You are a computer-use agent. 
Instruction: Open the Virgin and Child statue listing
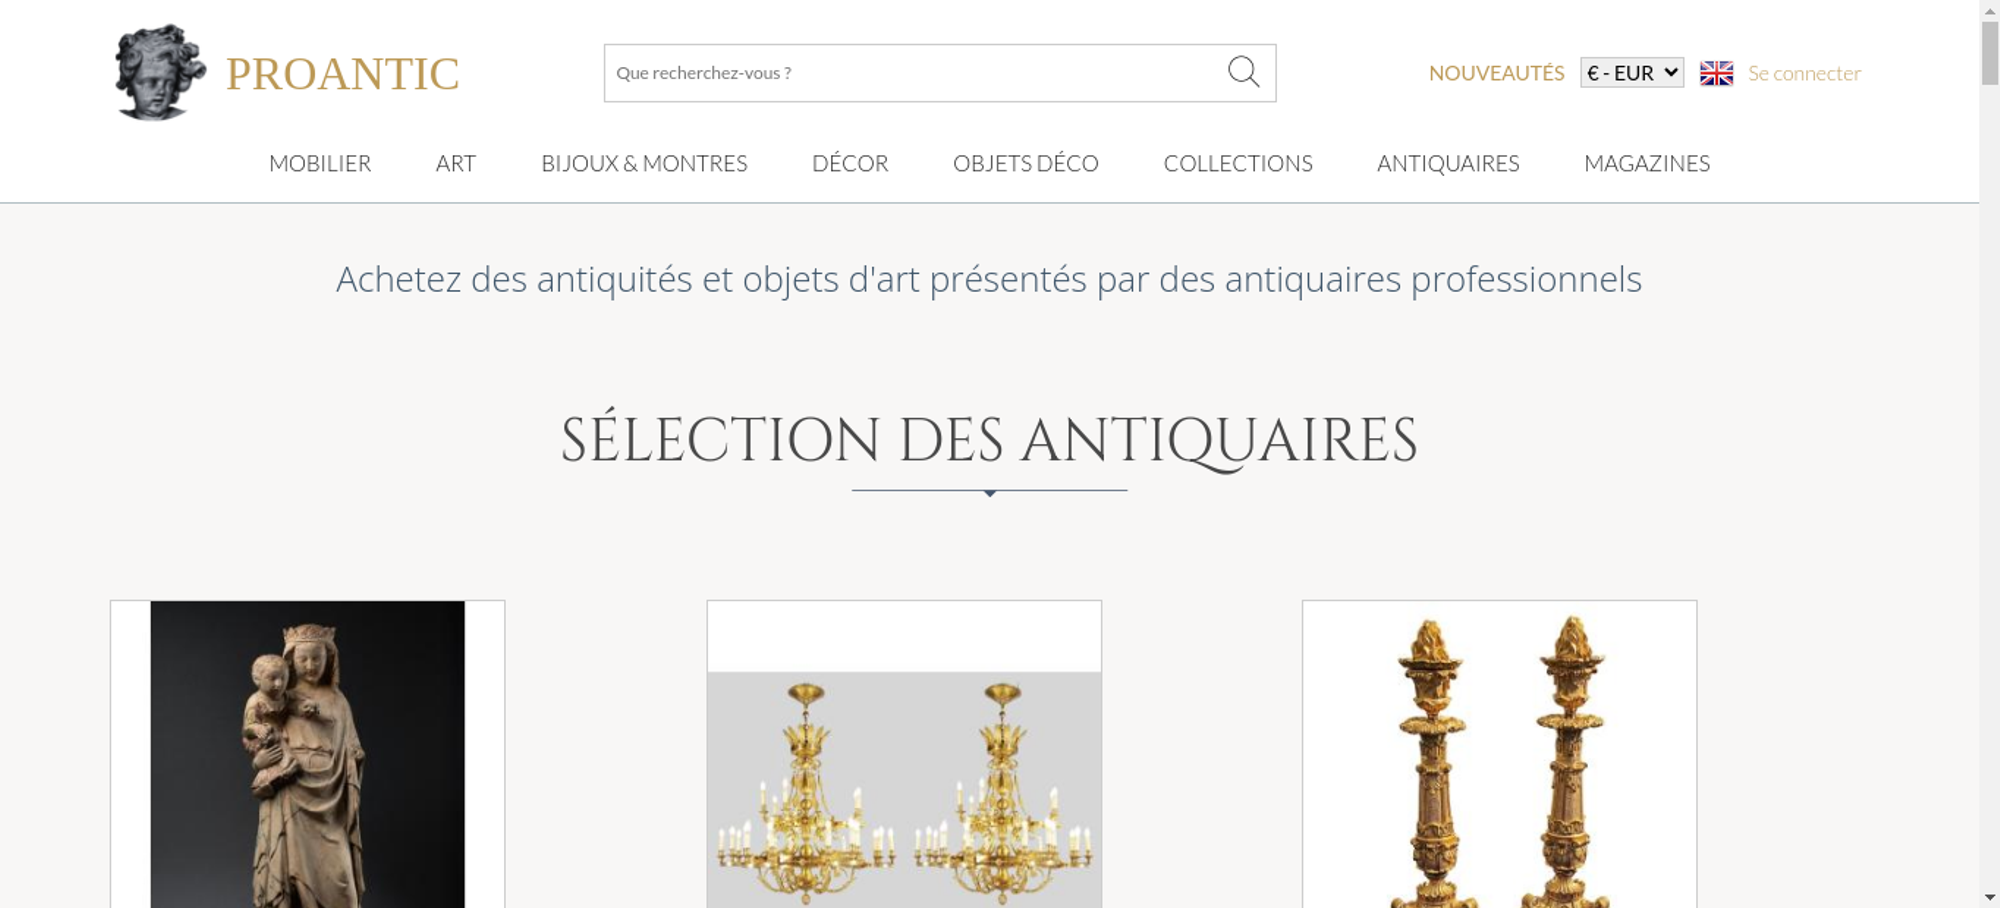pos(308,754)
